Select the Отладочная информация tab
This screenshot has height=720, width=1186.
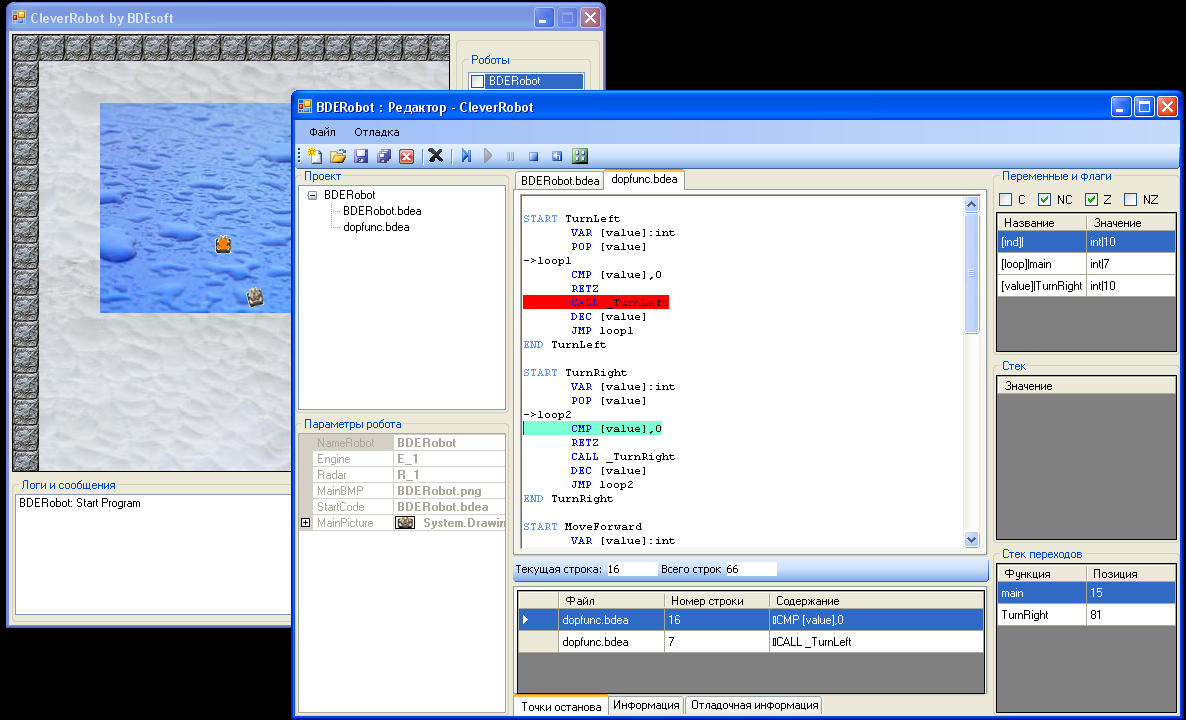pos(754,705)
